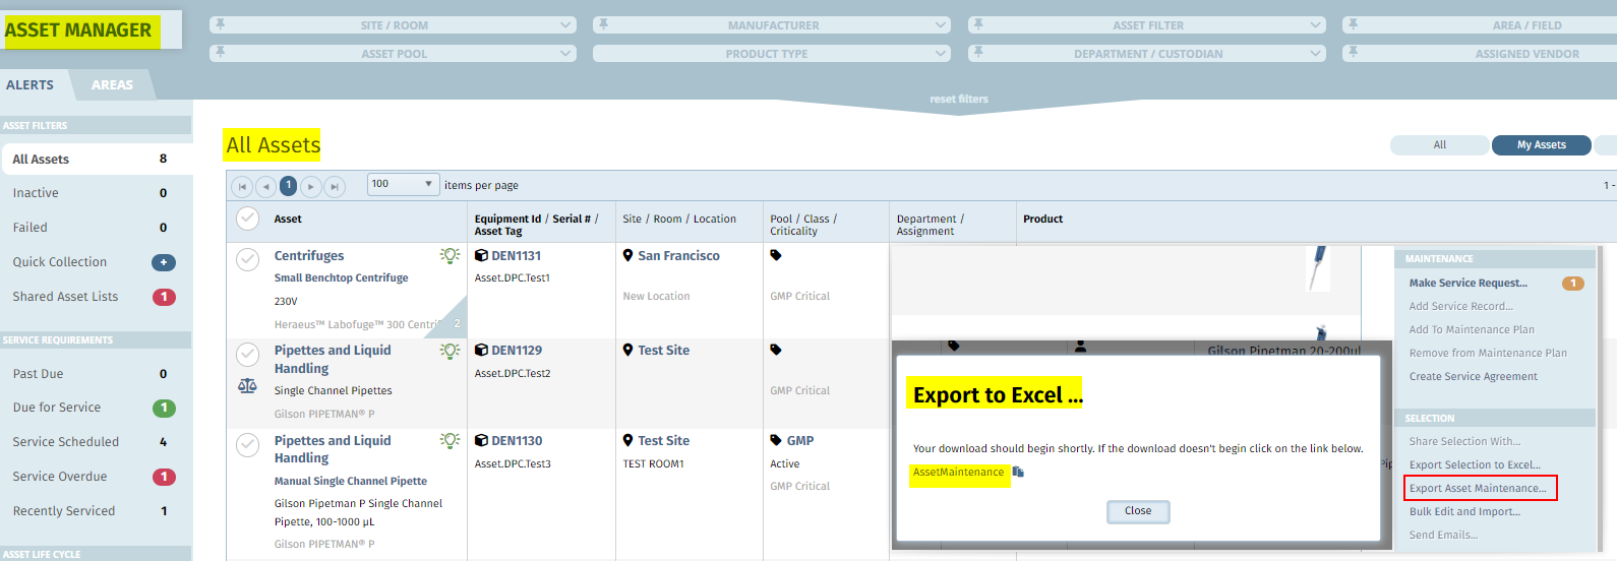Click Close in Export to Excel dialog
The height and width of the screenshot is (561, 1617).
(x=1138, y=511)
